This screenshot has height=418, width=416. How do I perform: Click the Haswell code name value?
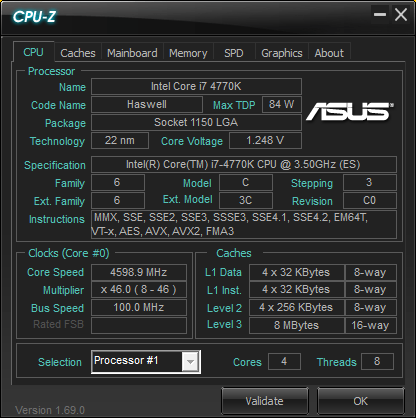(147, 105)
